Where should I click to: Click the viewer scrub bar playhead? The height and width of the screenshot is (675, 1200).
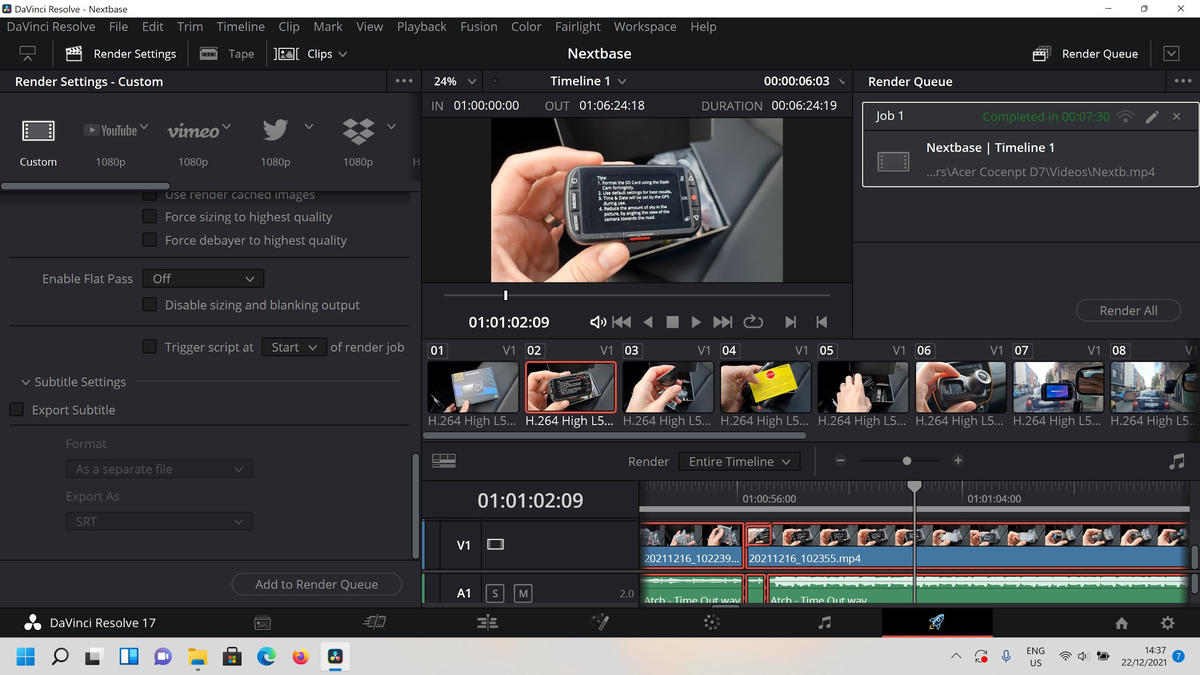point(506,295)
